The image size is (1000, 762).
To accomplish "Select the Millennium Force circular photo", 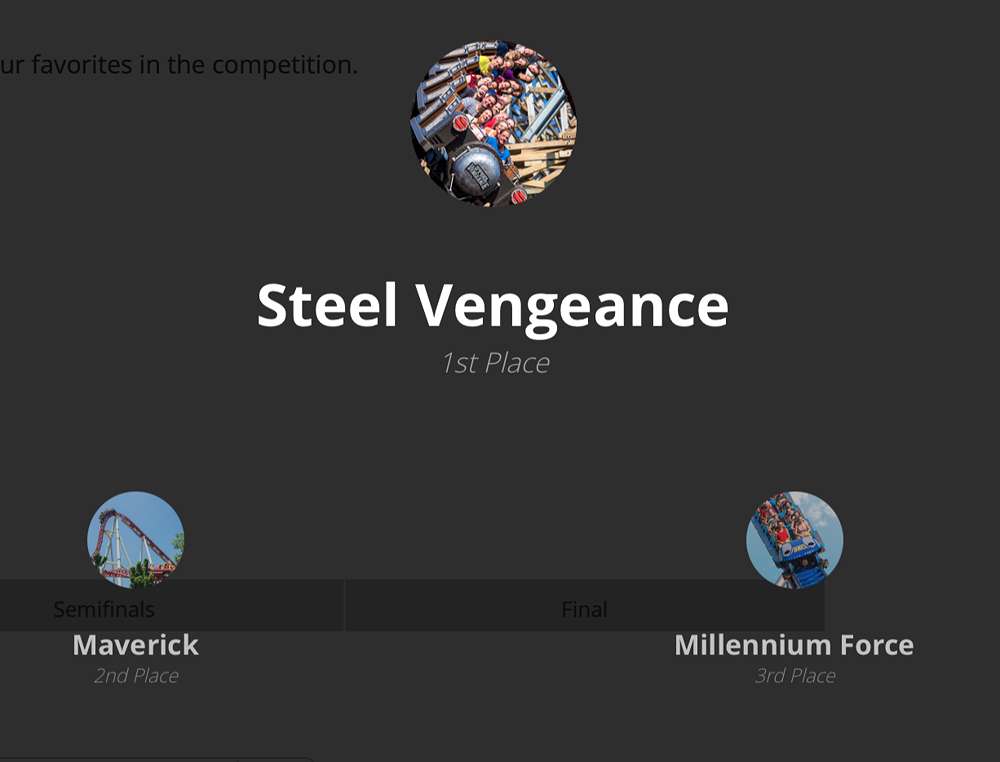I will coord(795,539).
